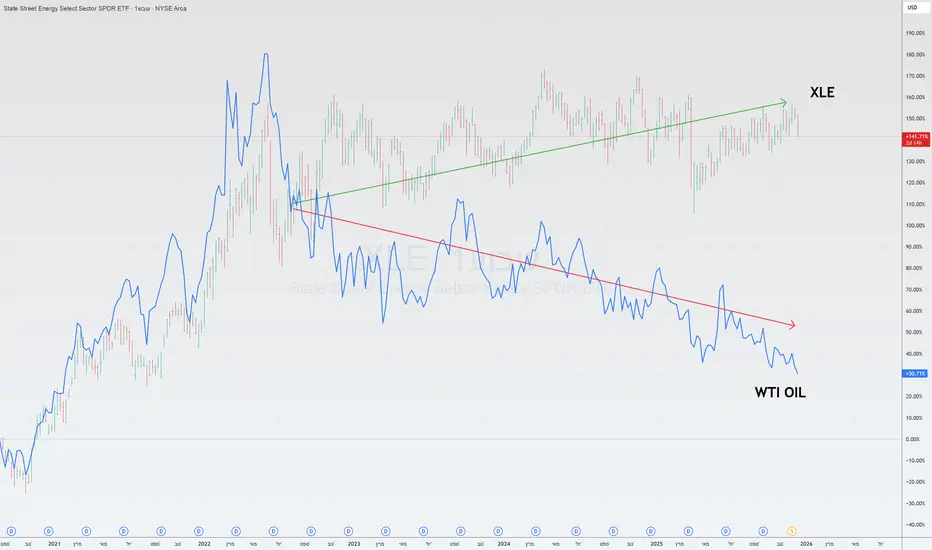Click the -30.00% scale label

[x=915, y=504]
